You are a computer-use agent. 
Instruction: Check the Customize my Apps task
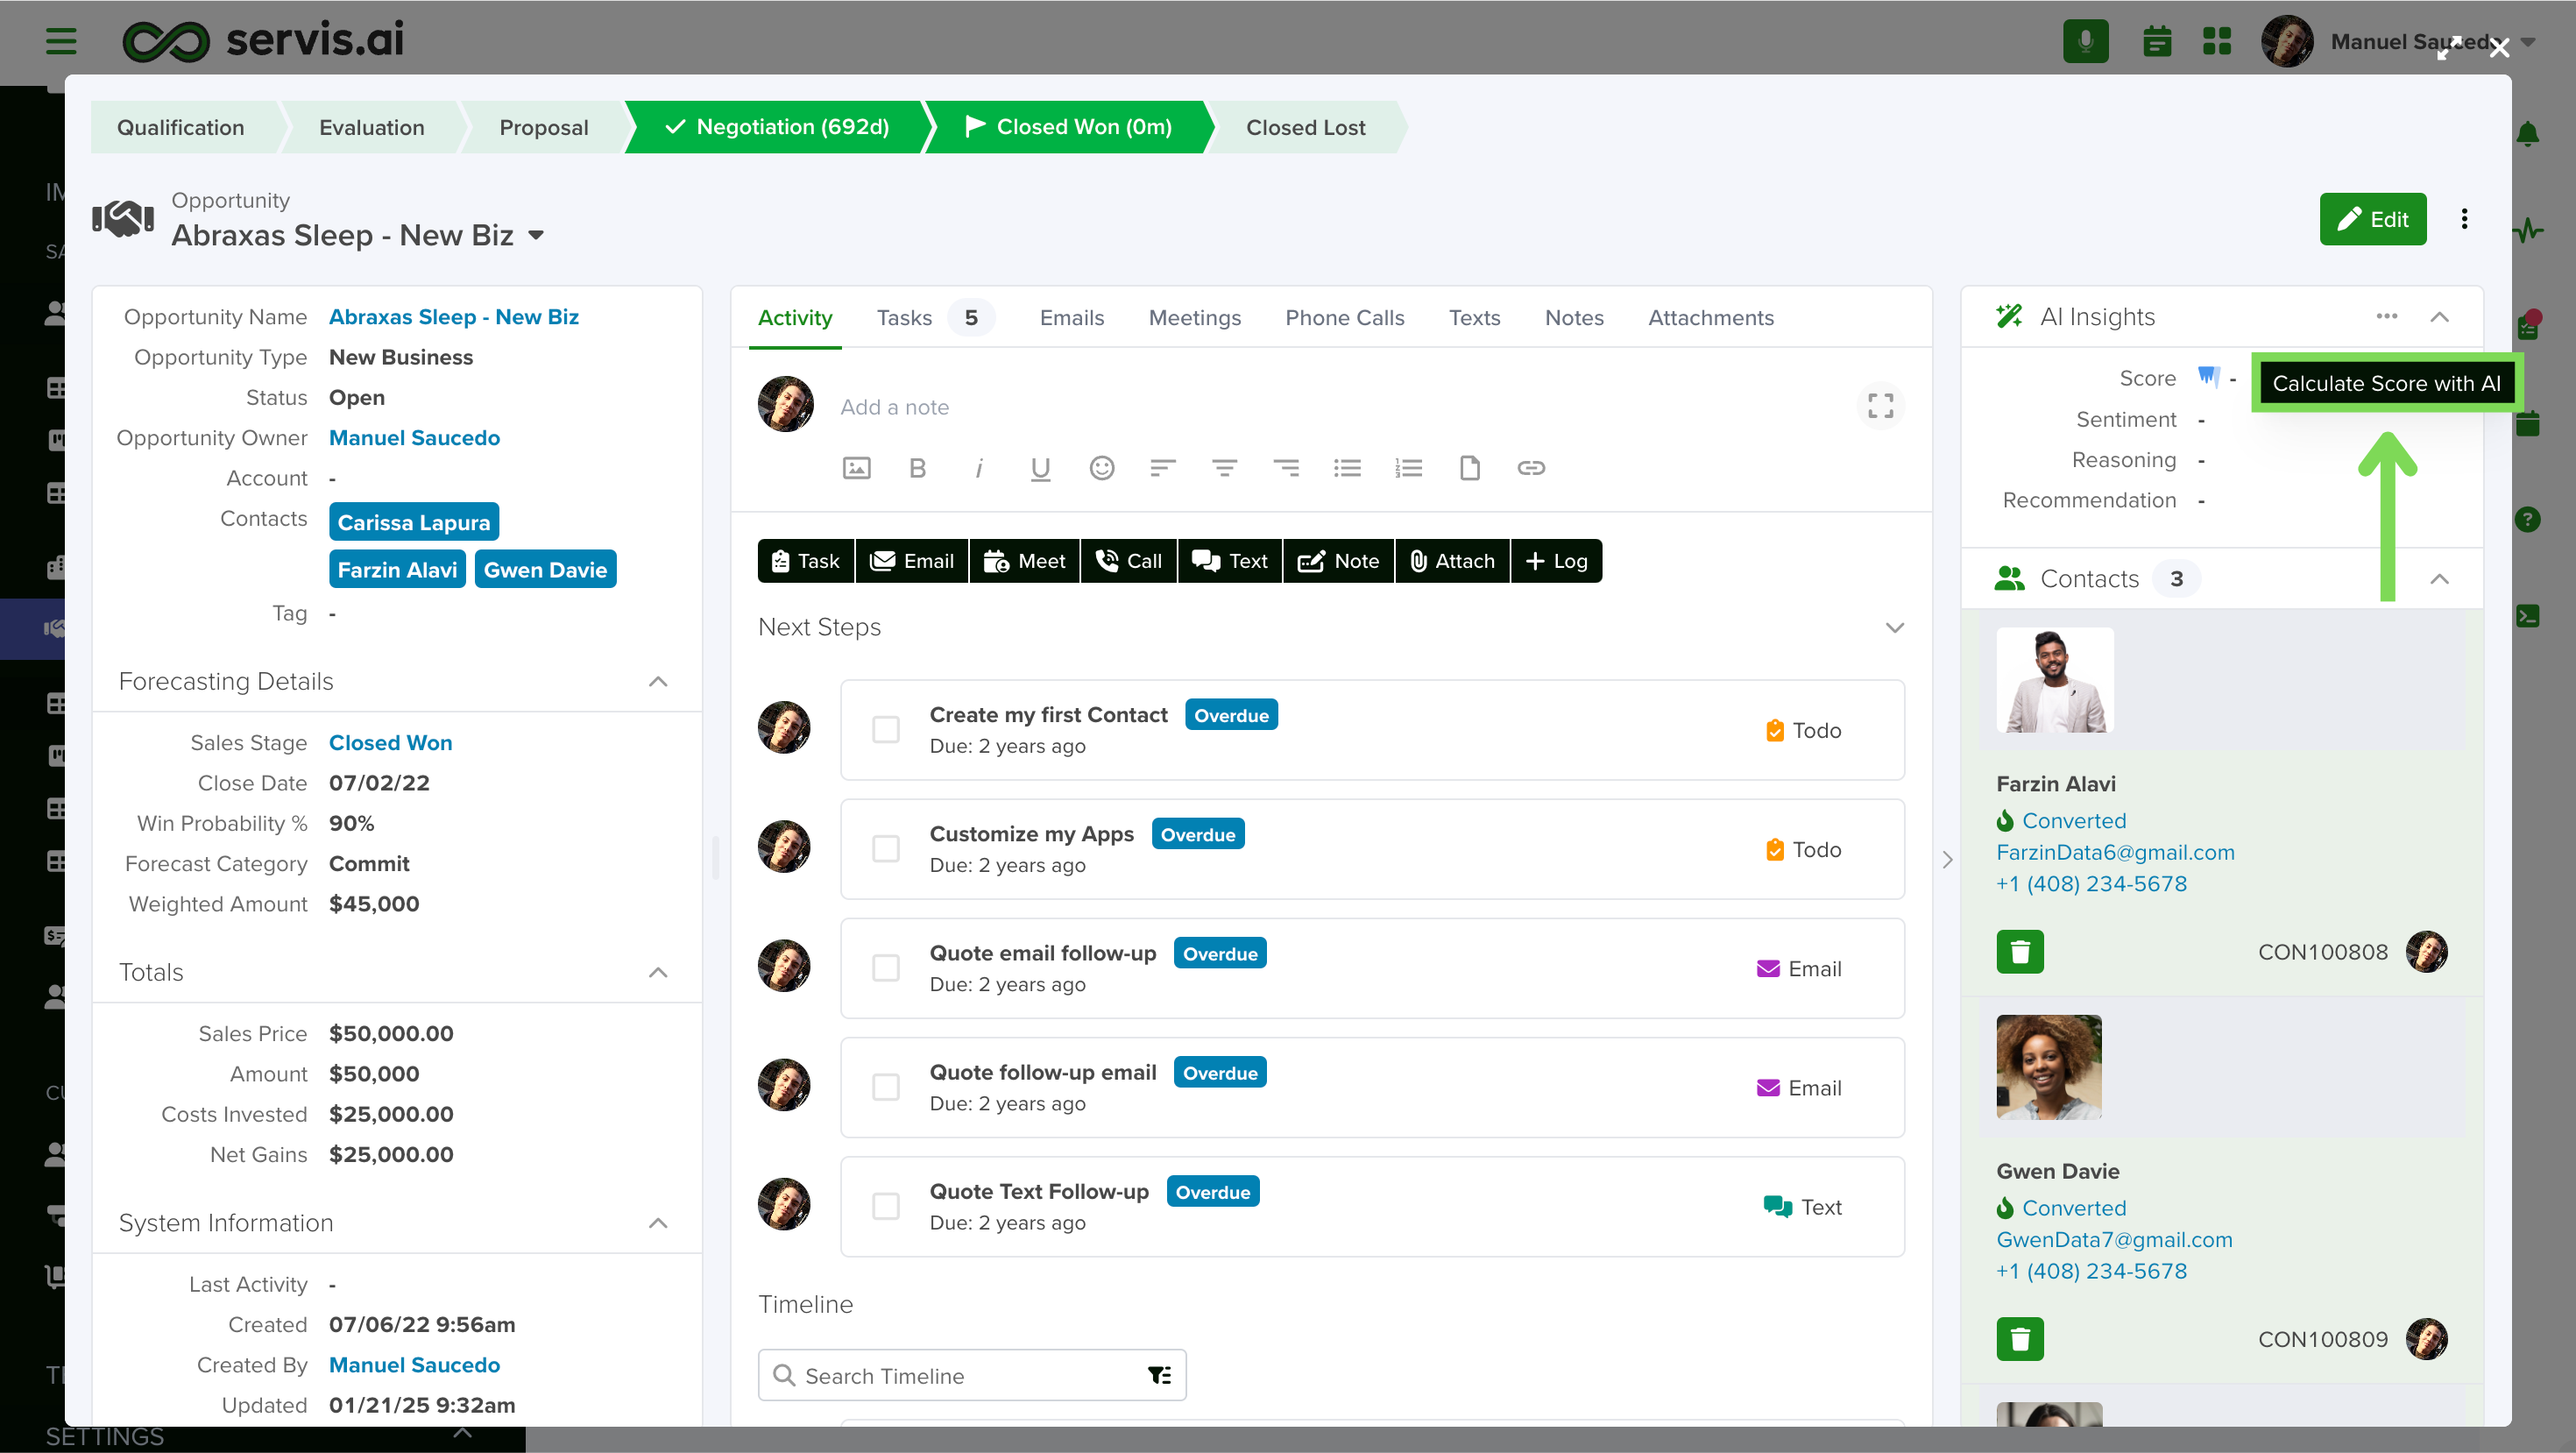[x=886, y=848]
